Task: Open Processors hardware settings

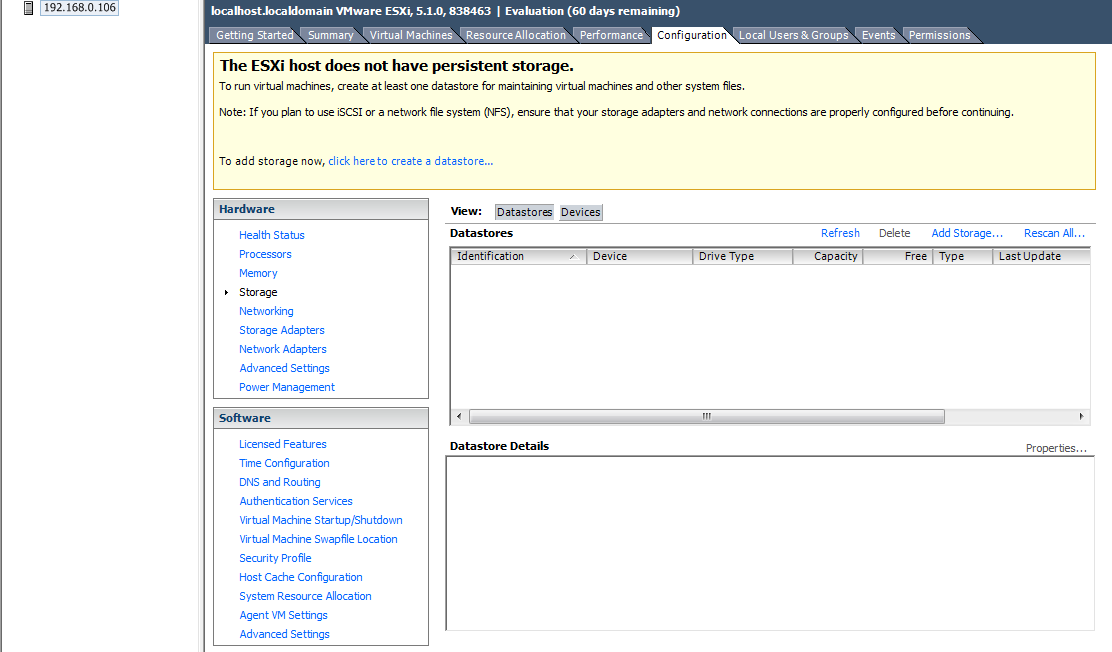Action: click(x=265, y=254)
